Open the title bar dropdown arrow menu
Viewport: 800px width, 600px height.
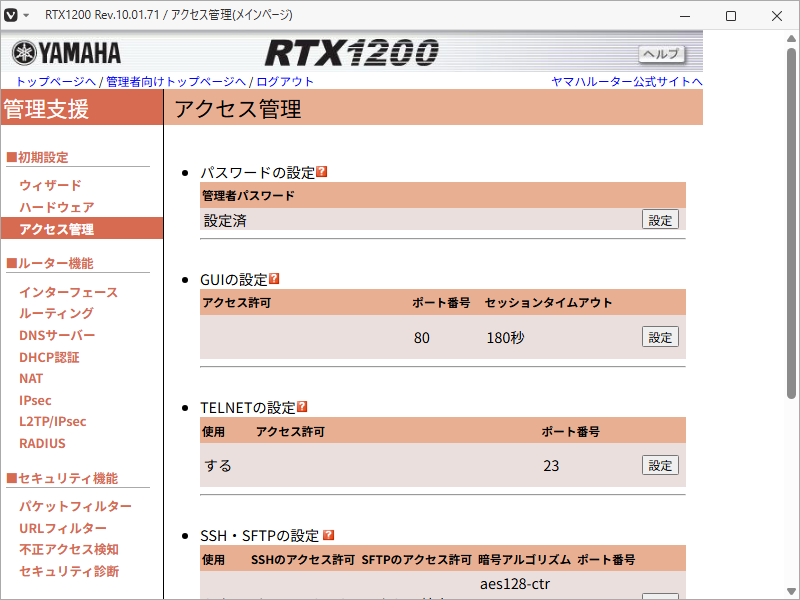pos(26,15)
